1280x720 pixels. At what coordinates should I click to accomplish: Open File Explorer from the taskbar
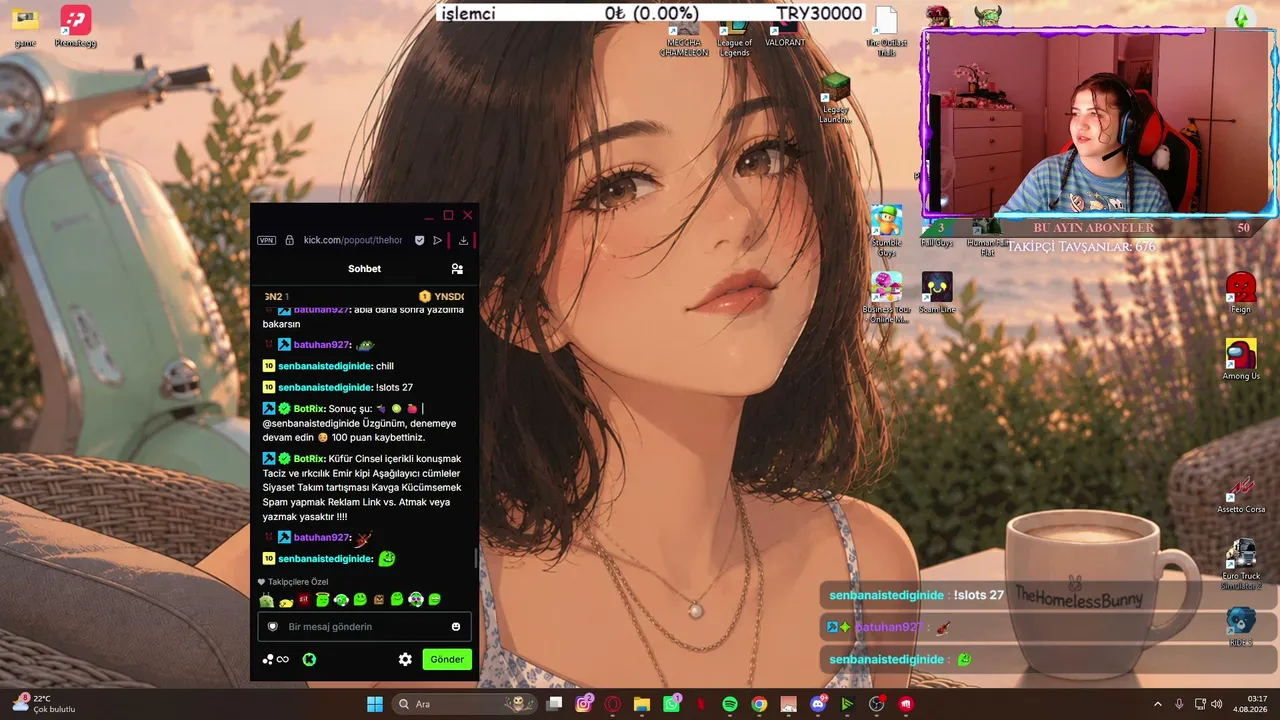coord(642,704)
